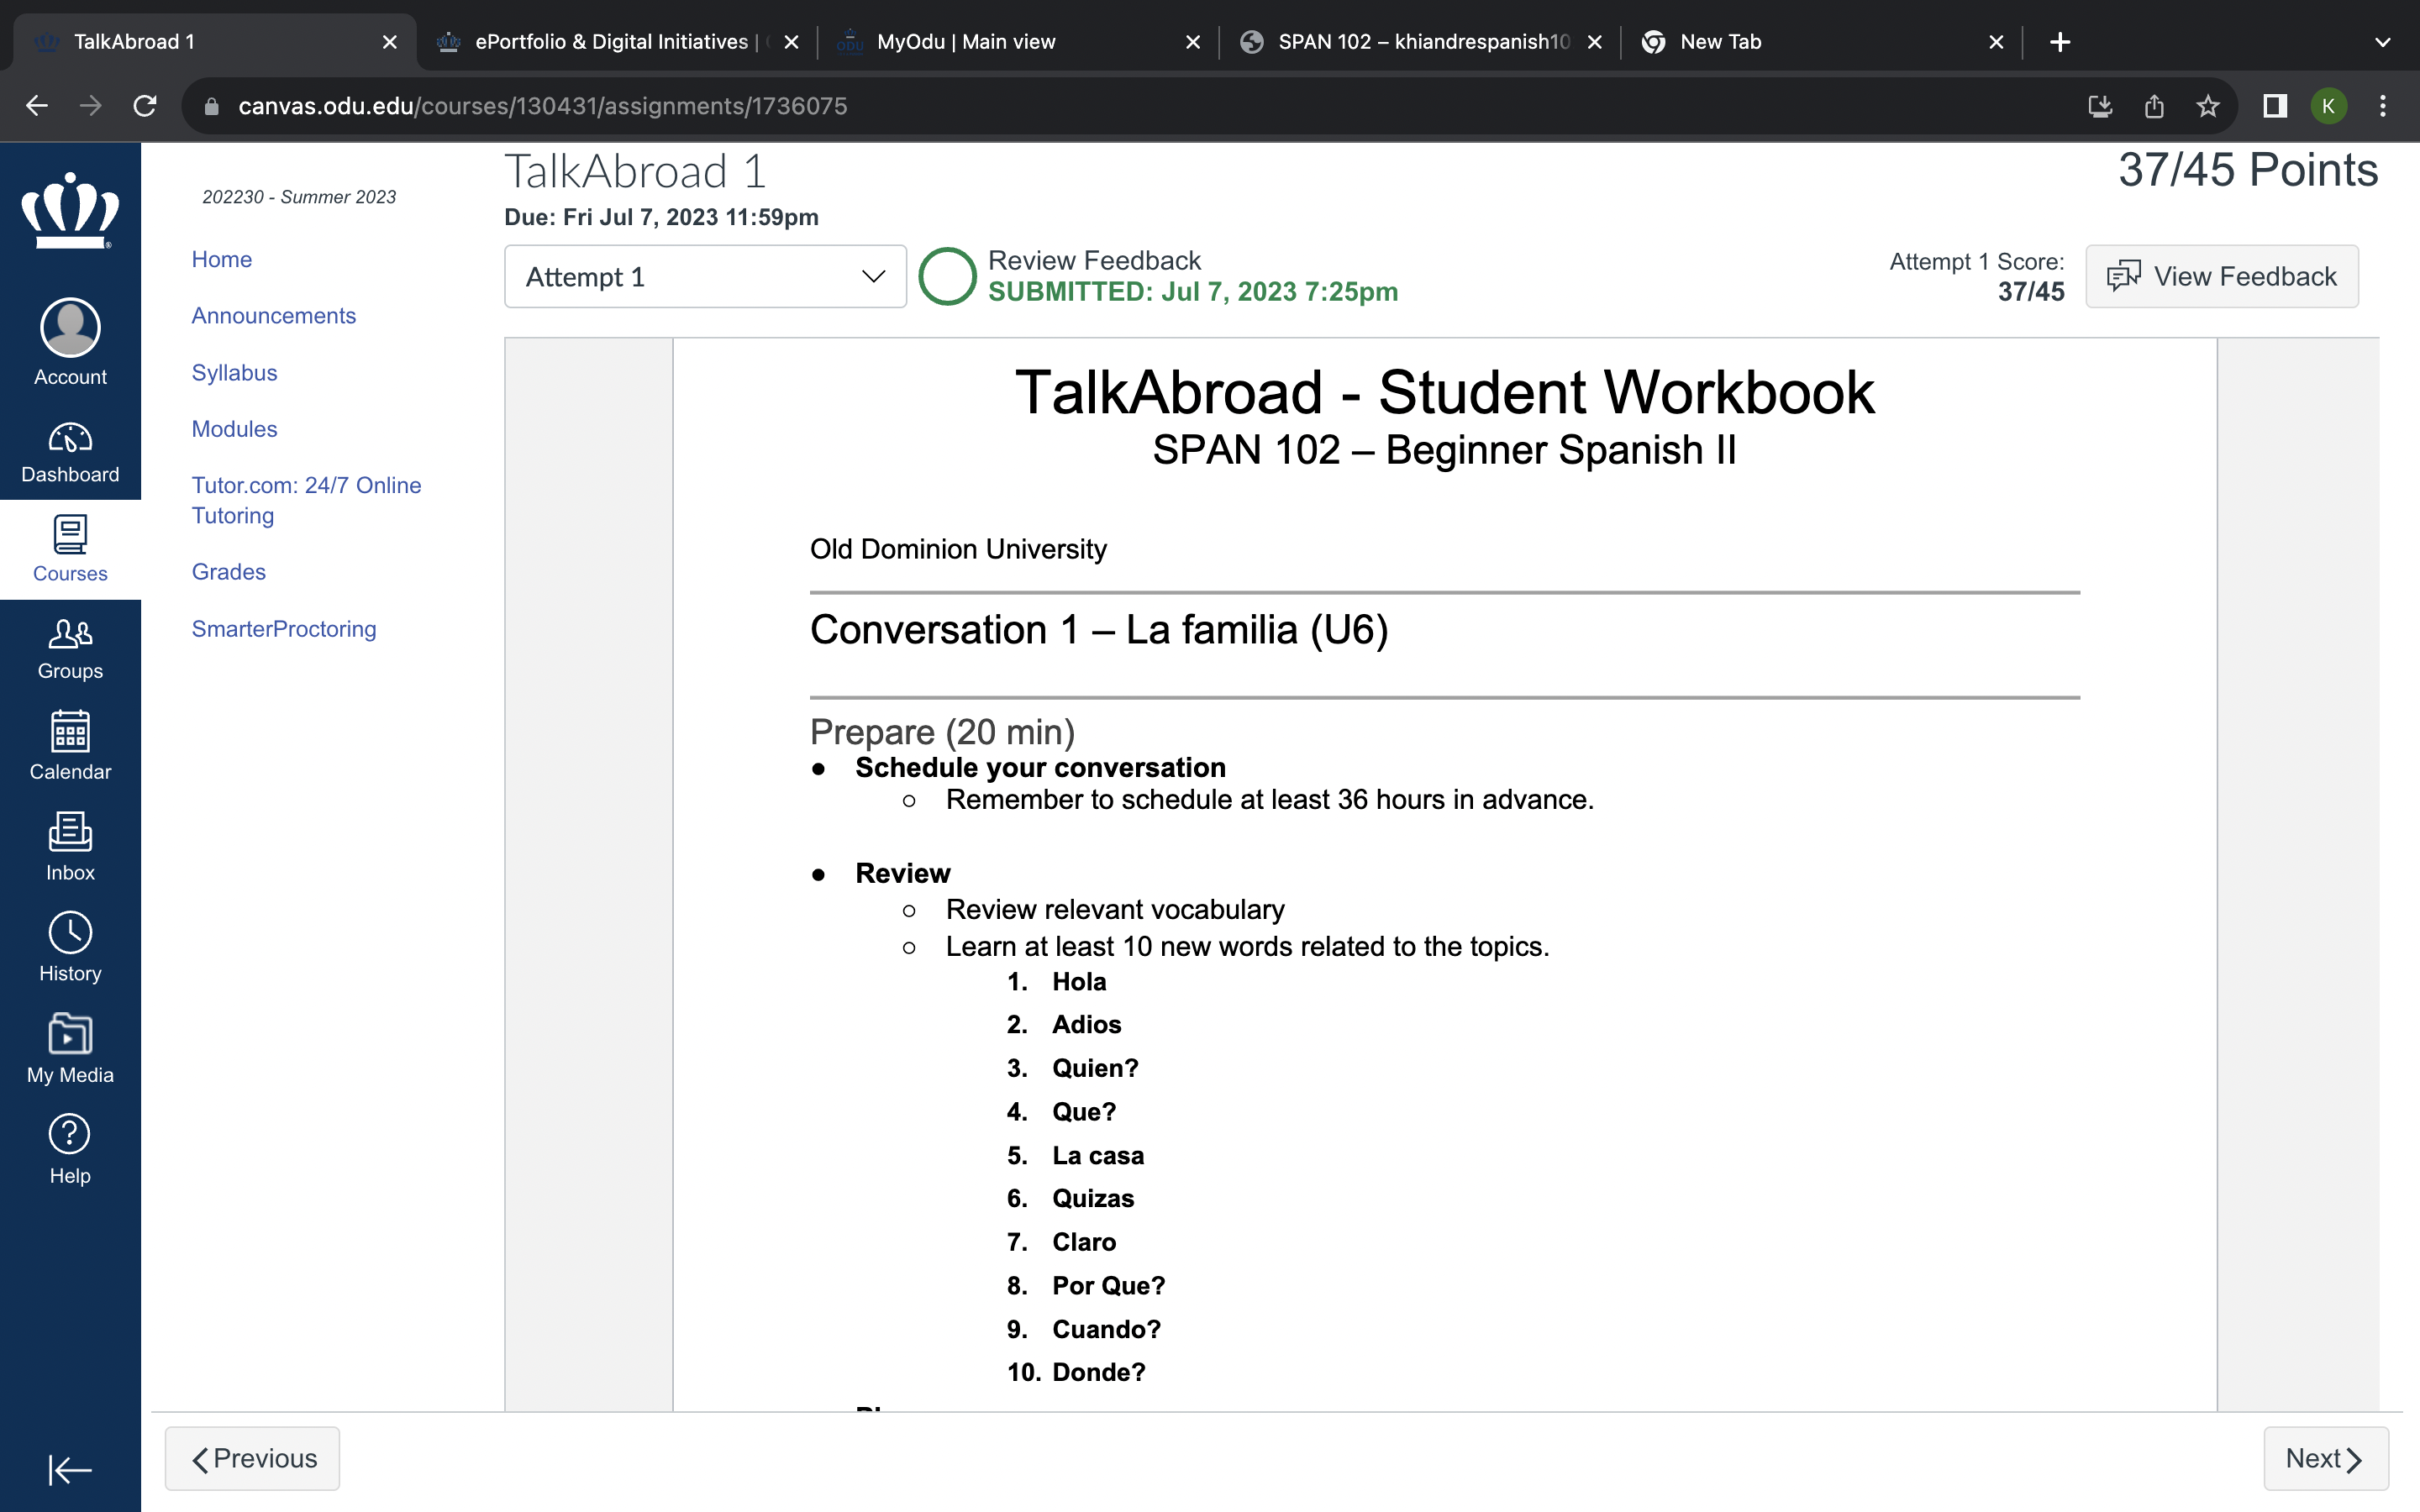
Task: Show the tab search dropdown arrow
Action: pos(2383,42)
